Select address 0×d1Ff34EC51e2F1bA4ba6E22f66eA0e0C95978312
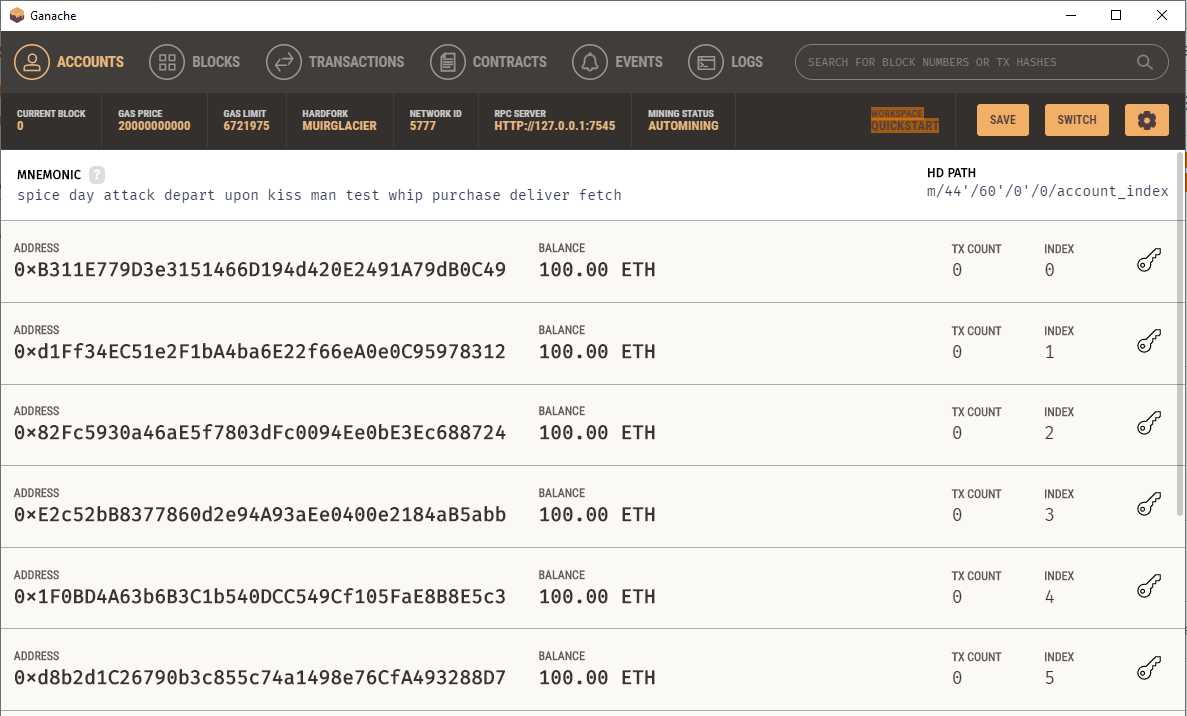 (x=260, y=351)
